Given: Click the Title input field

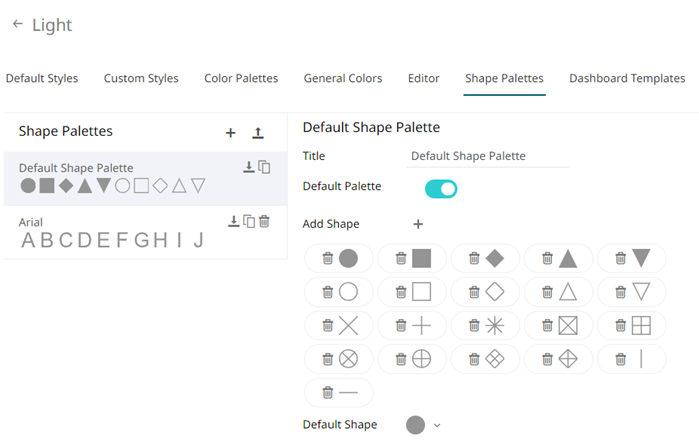Looking at the screenshot, I should [x=489, y=156].
